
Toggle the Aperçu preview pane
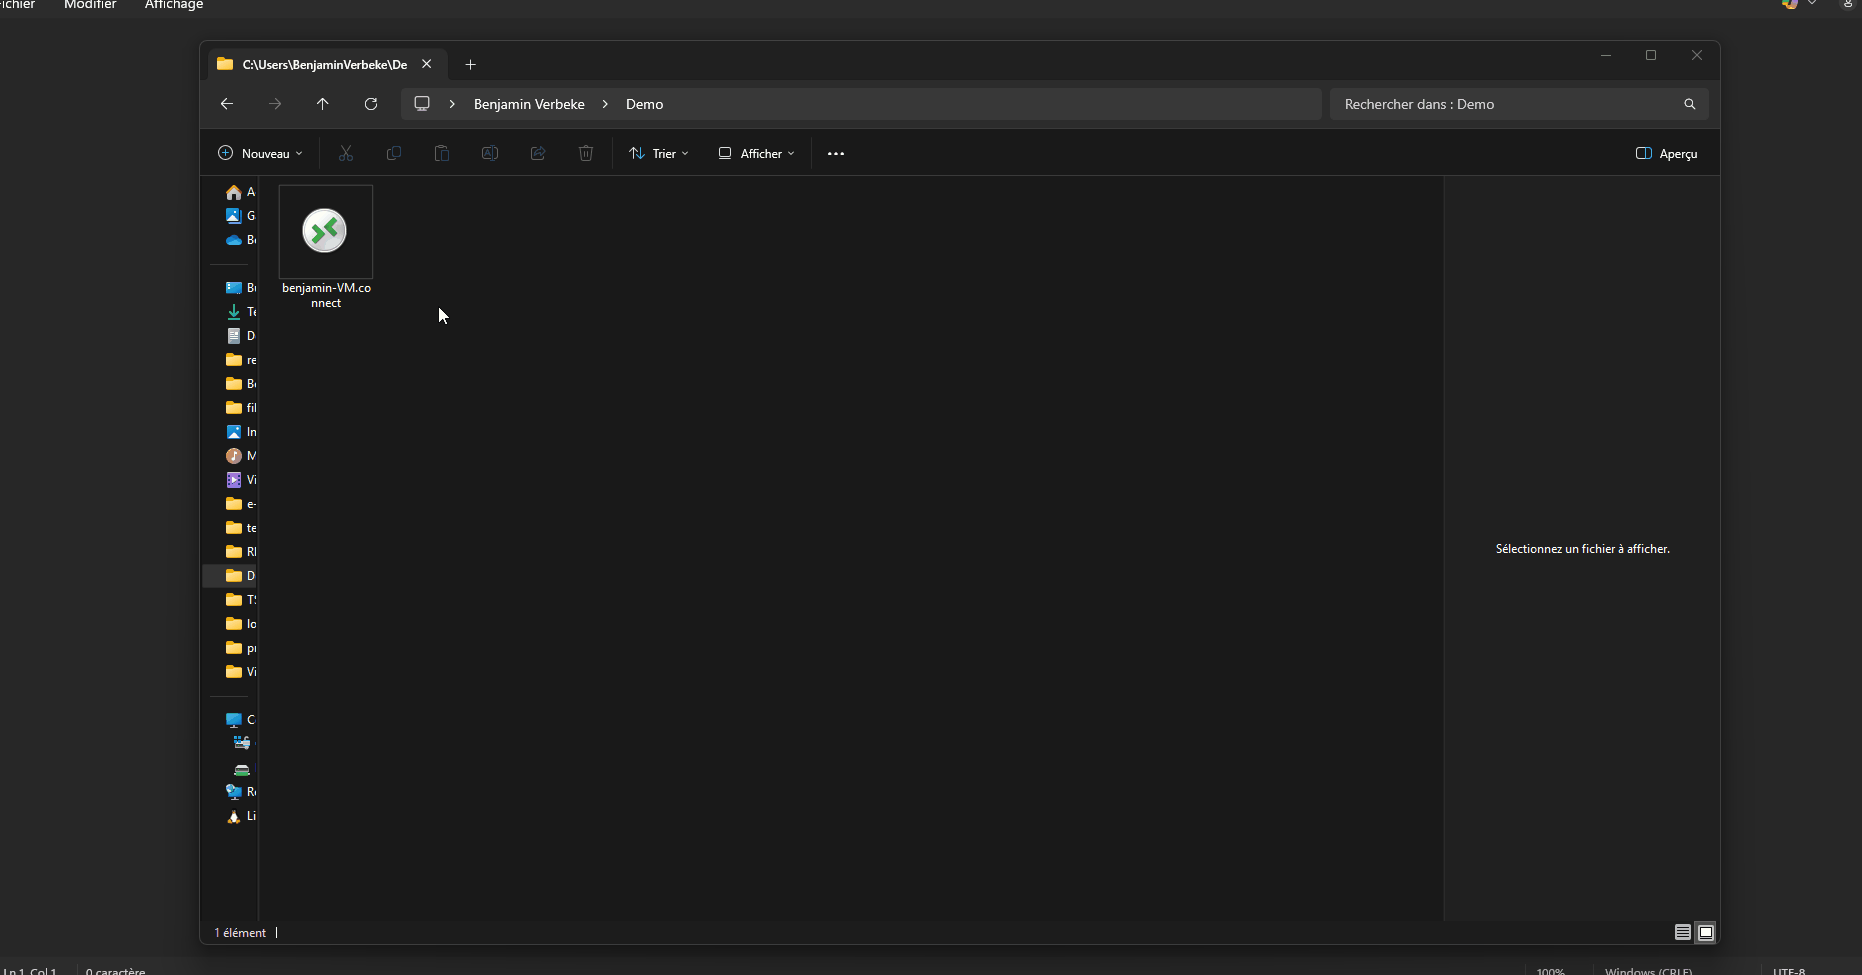pyautogui.click(x=1666, y=153)
